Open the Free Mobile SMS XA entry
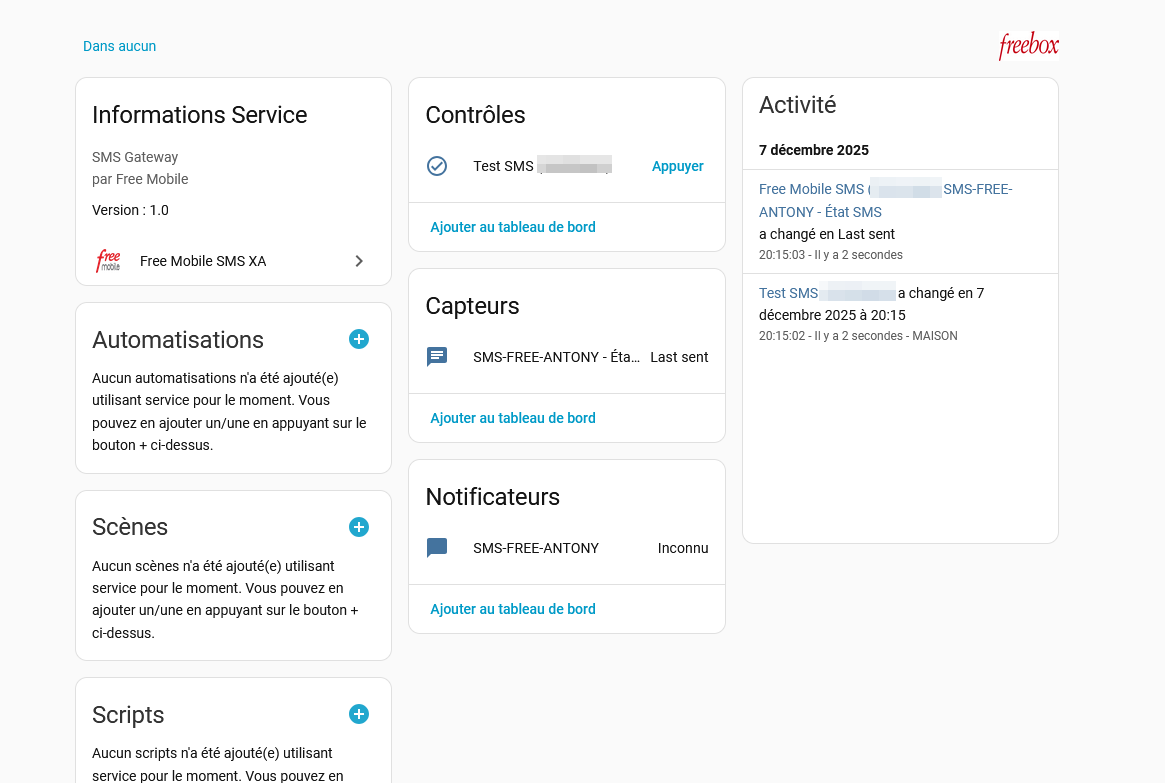The image size is (1165, 783). [x=203, y=261]
